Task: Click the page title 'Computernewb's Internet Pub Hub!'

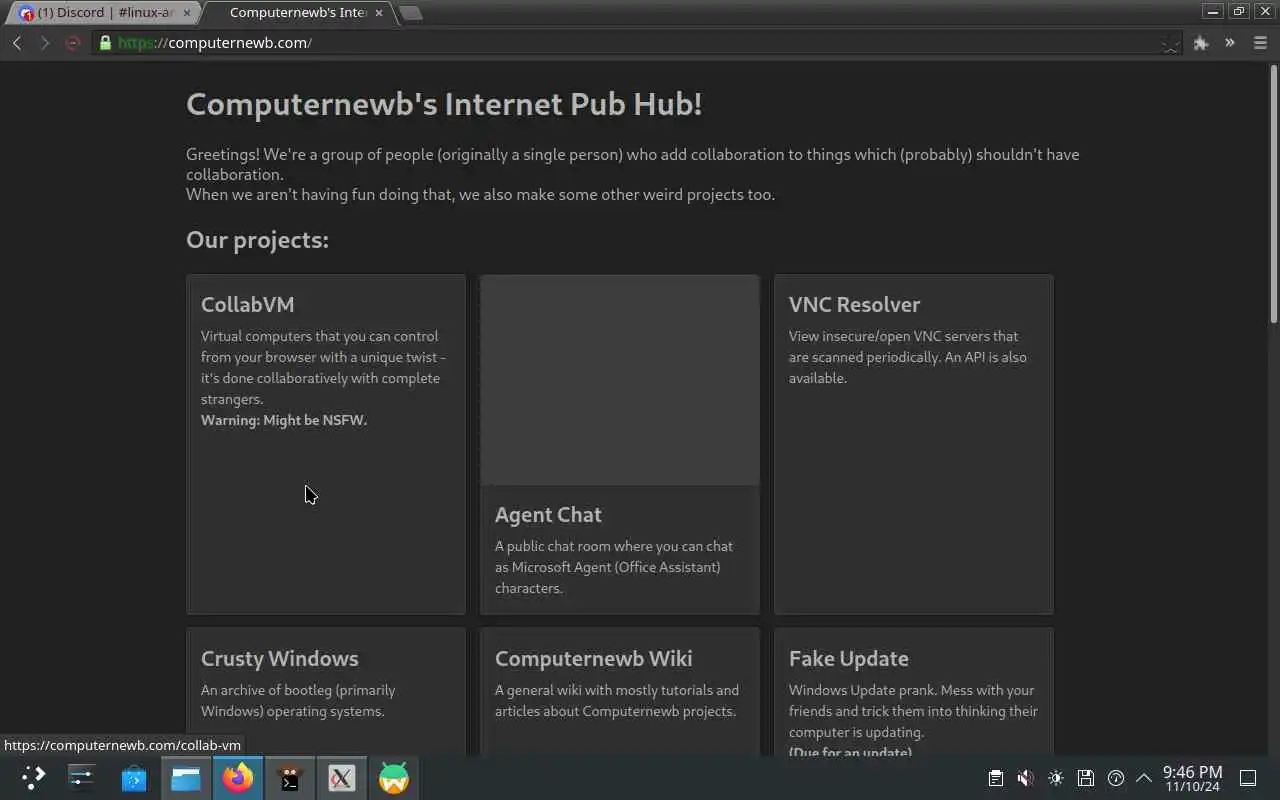Action: pos(444,104)
